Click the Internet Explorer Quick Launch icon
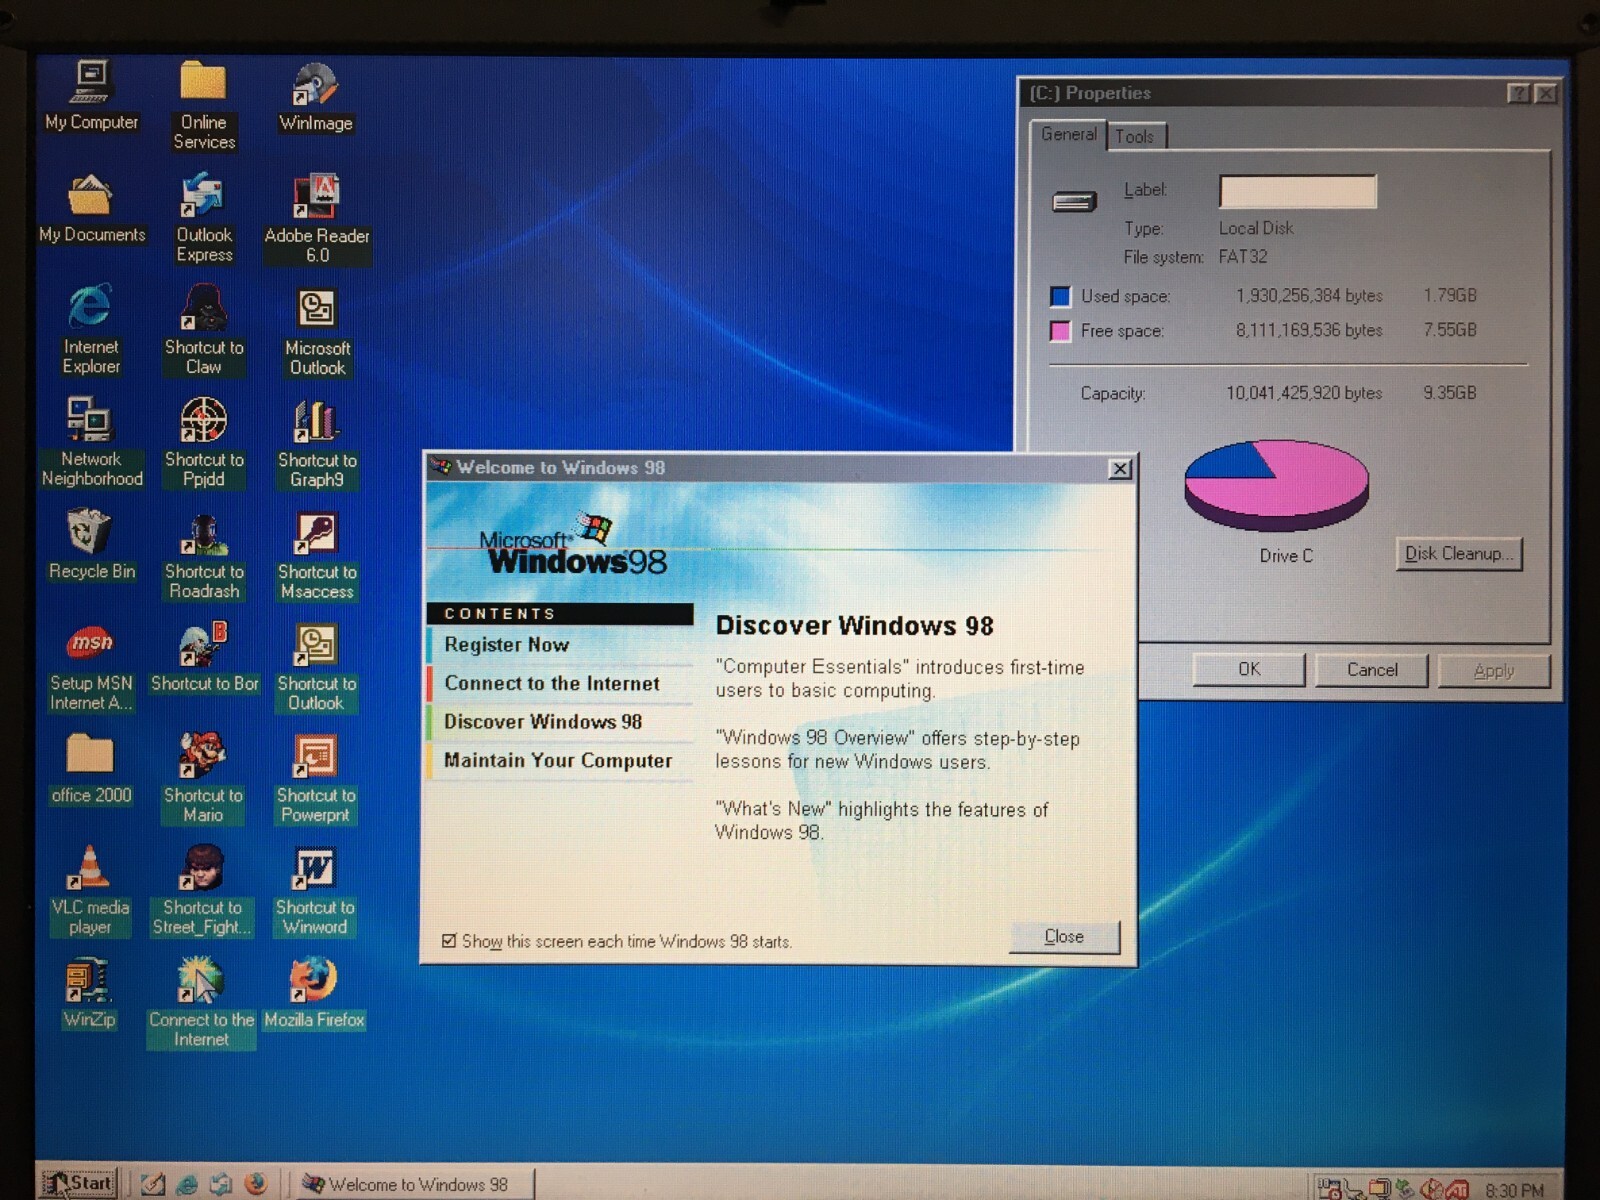The width and height of the screenshot is (1600, 1200). [x=187, y=1185]
